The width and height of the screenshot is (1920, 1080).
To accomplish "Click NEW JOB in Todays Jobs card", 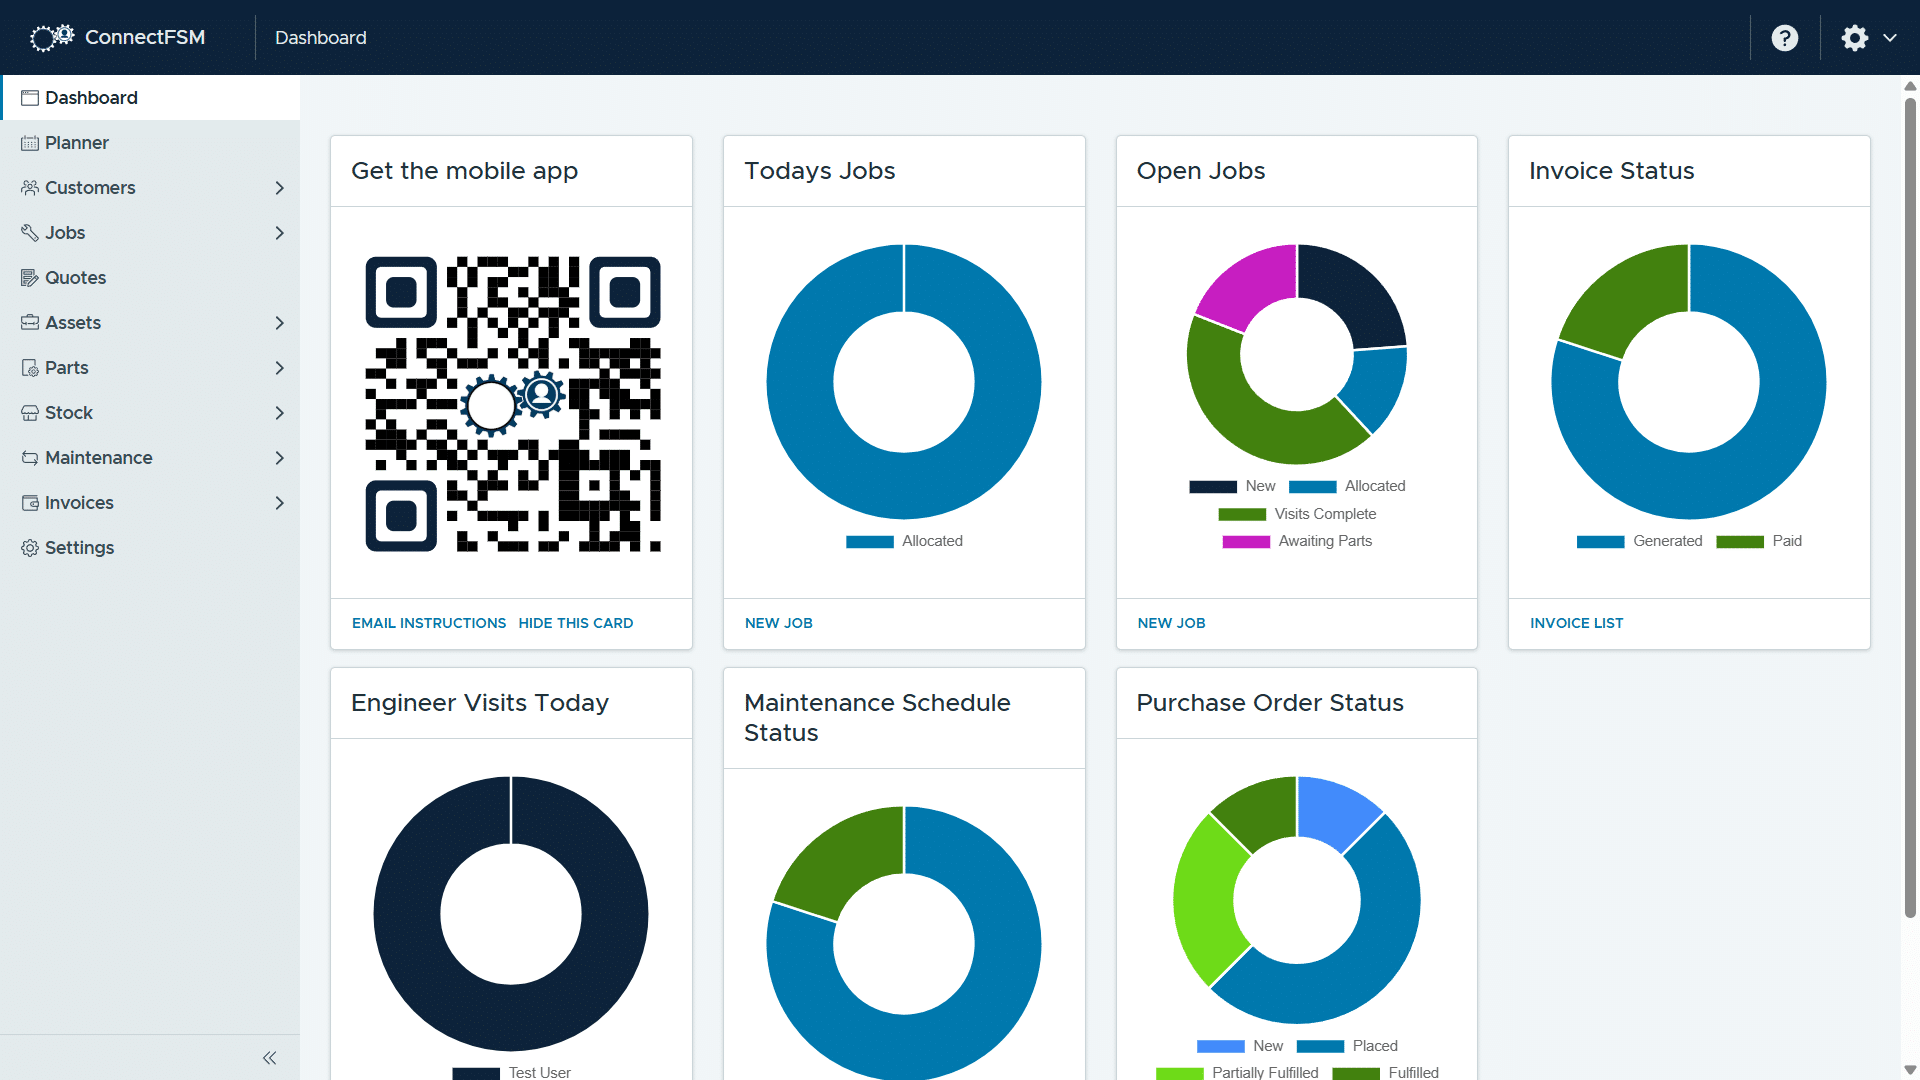I will coord(779,623).
